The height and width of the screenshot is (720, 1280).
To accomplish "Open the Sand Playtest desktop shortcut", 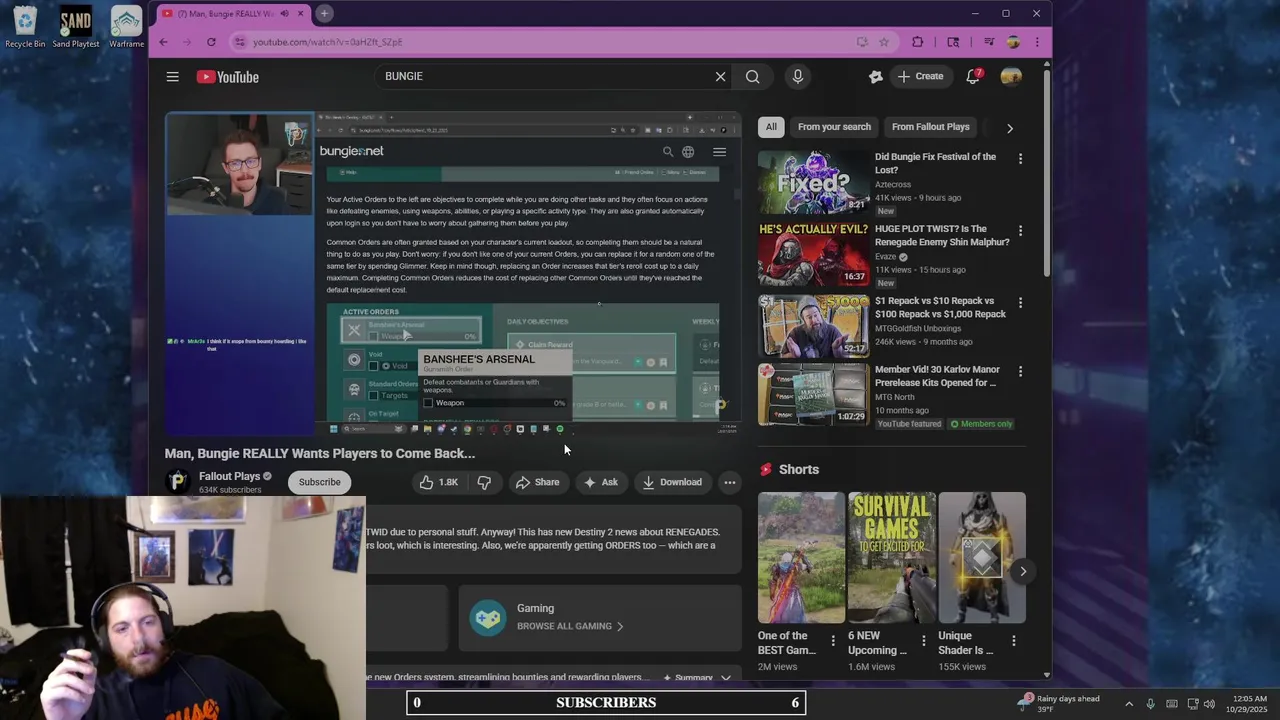I will coord(75,28).
